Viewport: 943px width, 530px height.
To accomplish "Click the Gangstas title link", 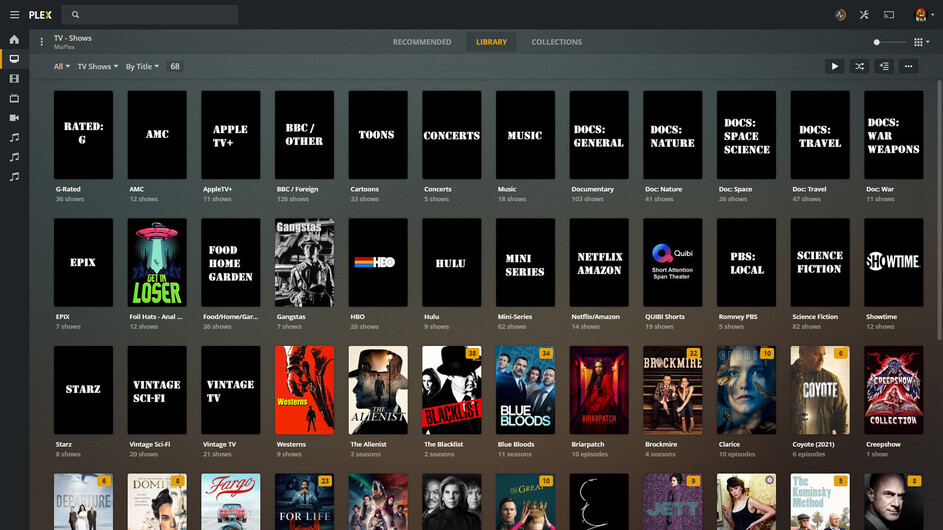I will 291,316.
